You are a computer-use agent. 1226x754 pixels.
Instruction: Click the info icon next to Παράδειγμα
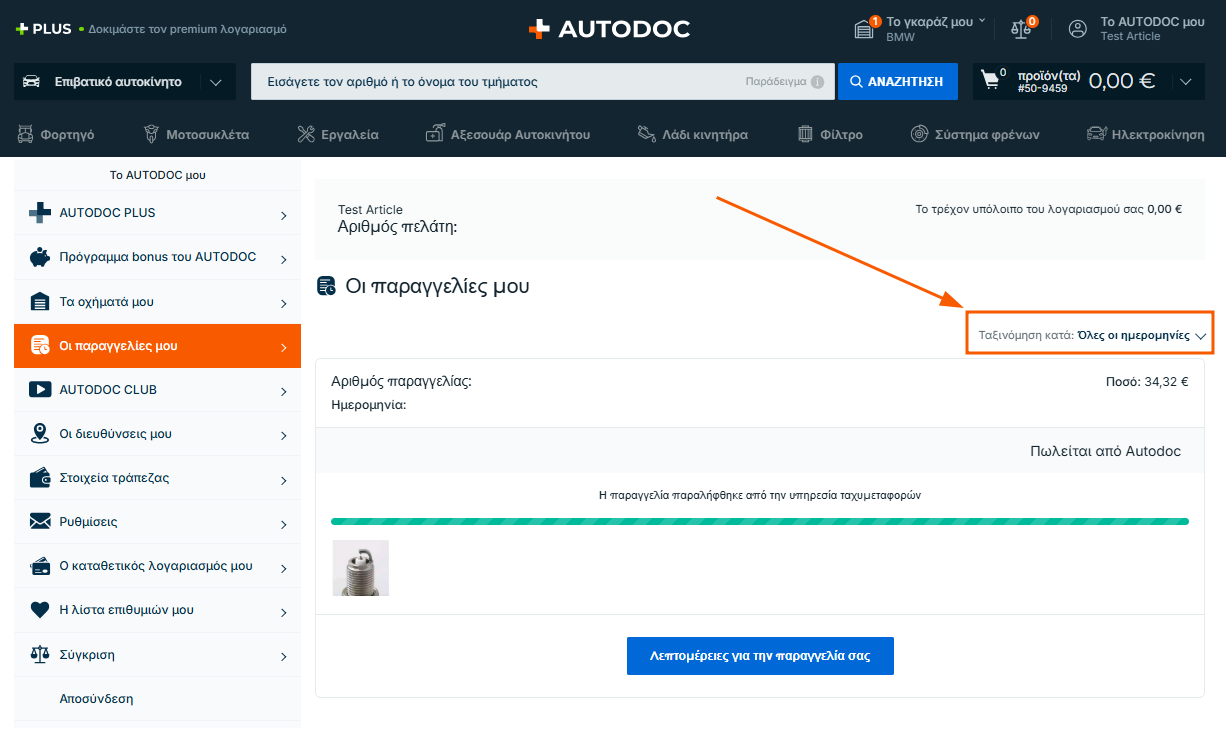[x=818, y=82]
